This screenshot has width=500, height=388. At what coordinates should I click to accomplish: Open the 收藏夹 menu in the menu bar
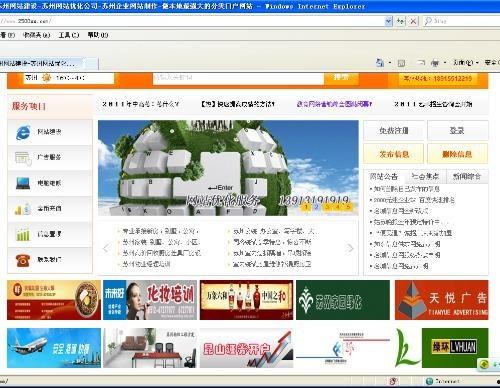tap(36, 35)
